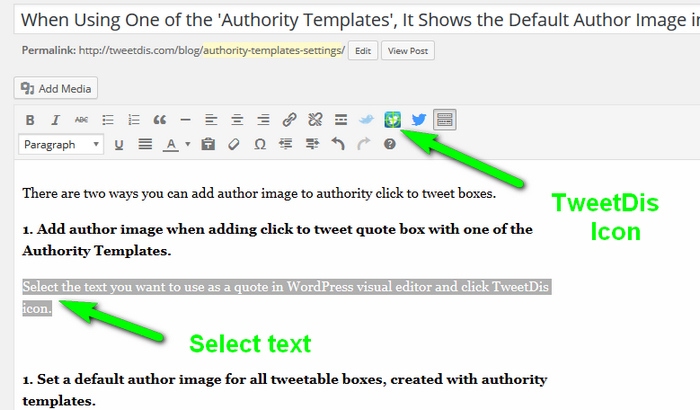
Task: Click the TweetDis icon in toolbar
Action: click(392, 120)
